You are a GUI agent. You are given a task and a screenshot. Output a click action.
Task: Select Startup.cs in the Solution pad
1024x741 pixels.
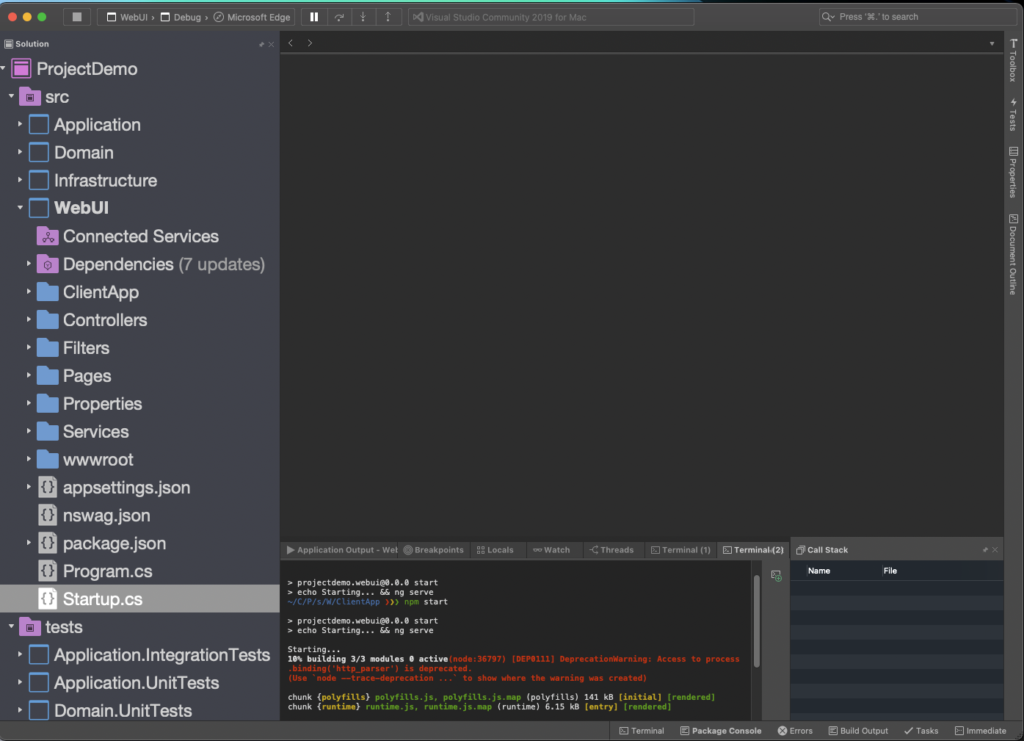click(100, 599)
